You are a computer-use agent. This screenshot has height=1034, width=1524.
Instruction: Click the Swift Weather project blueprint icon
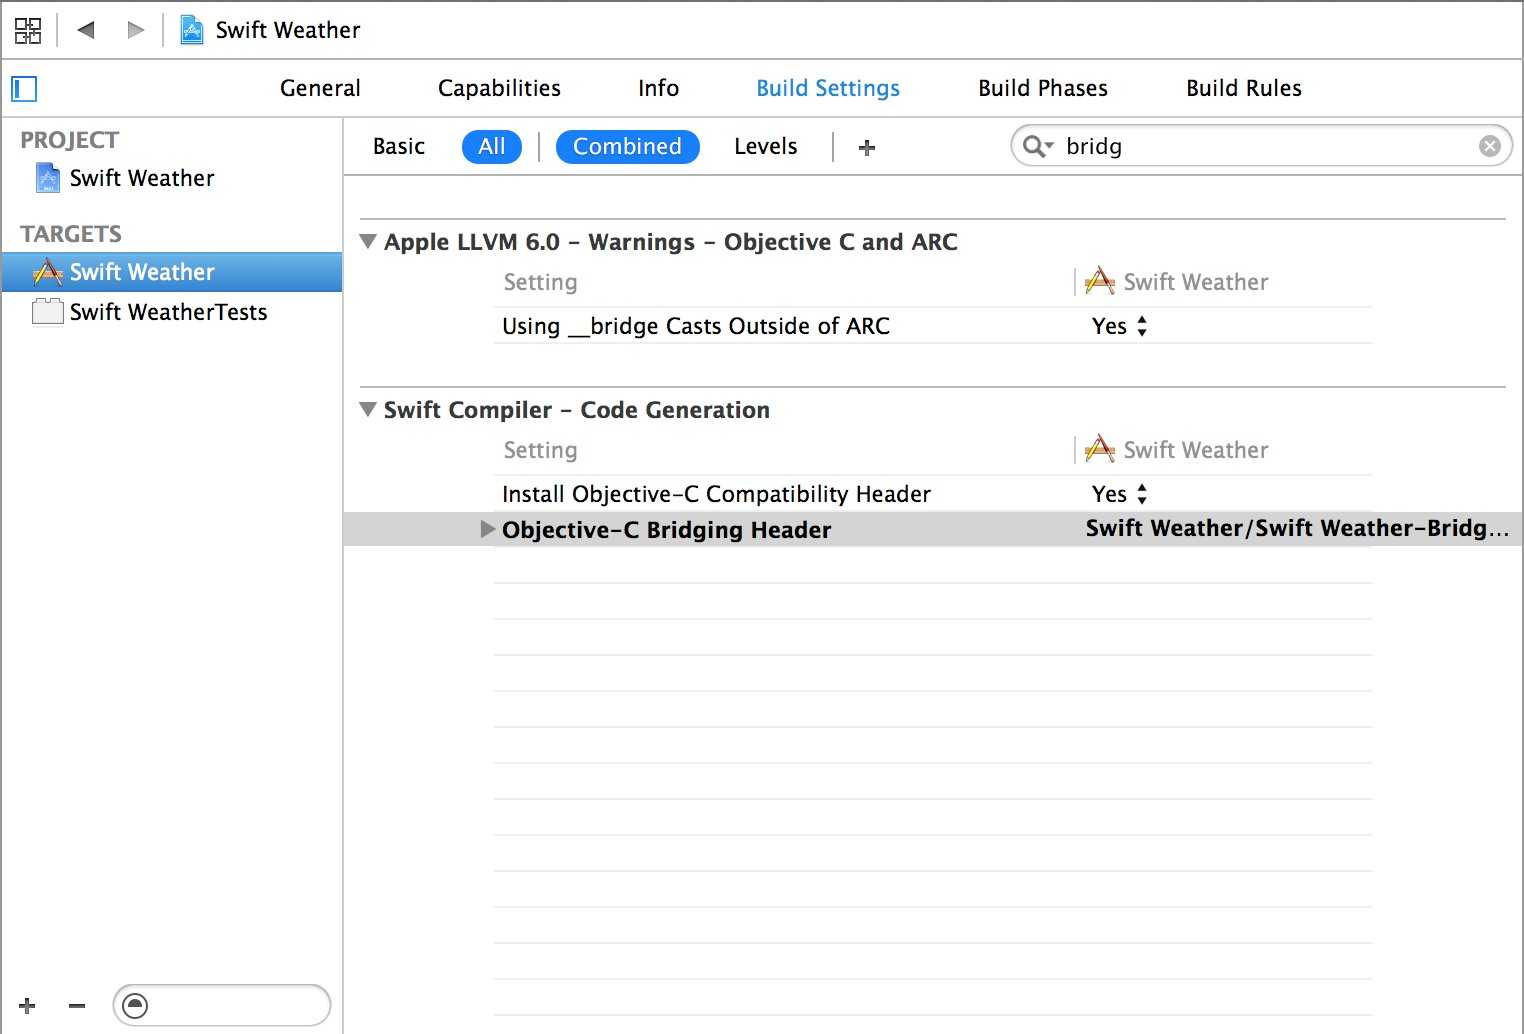pyautogui.click(x=48, y=178)
